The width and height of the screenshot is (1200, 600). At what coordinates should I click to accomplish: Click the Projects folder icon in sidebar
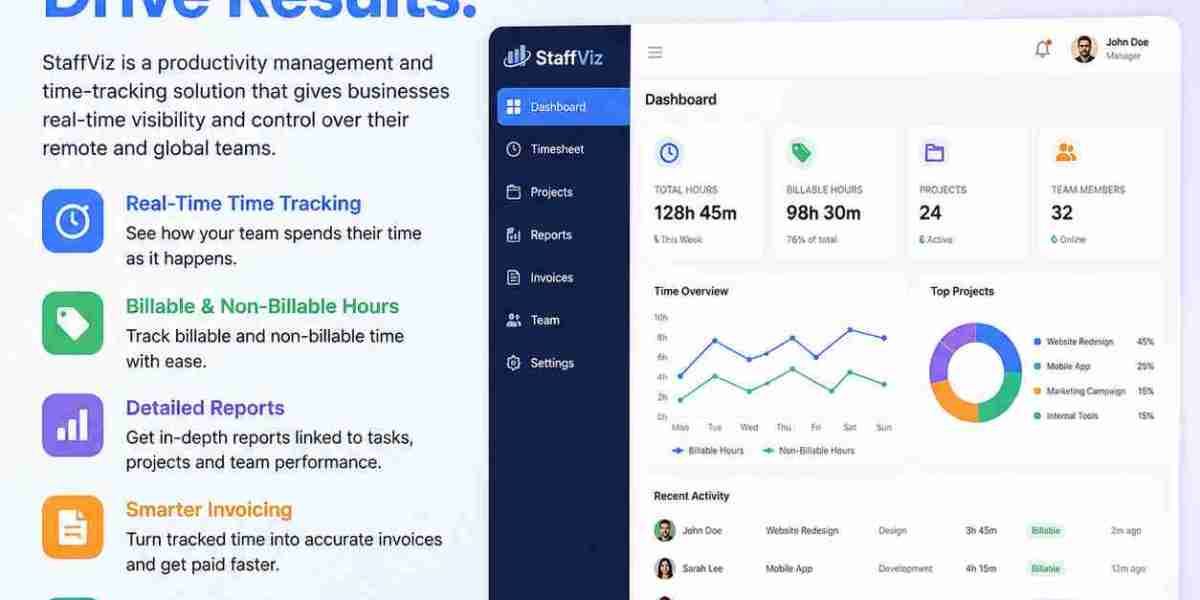pyautogui.click(x=514, y=192)
